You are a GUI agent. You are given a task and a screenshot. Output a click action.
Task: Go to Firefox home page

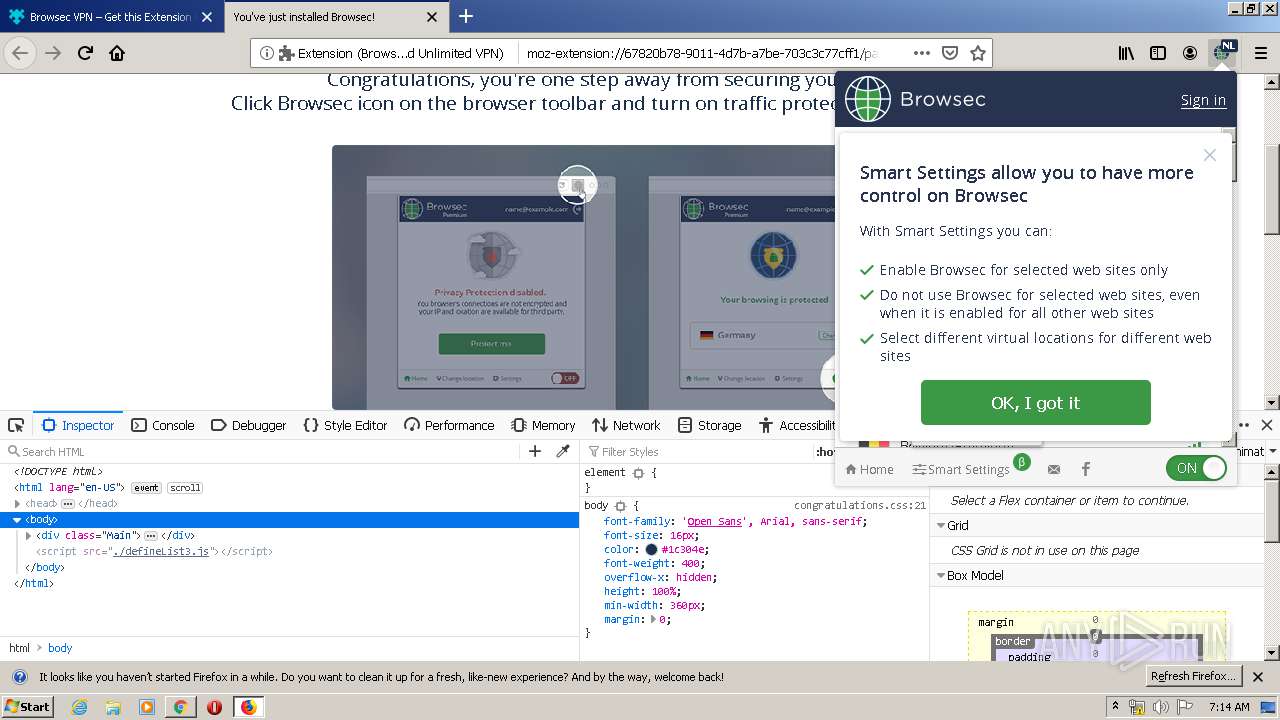click(117, 53)
